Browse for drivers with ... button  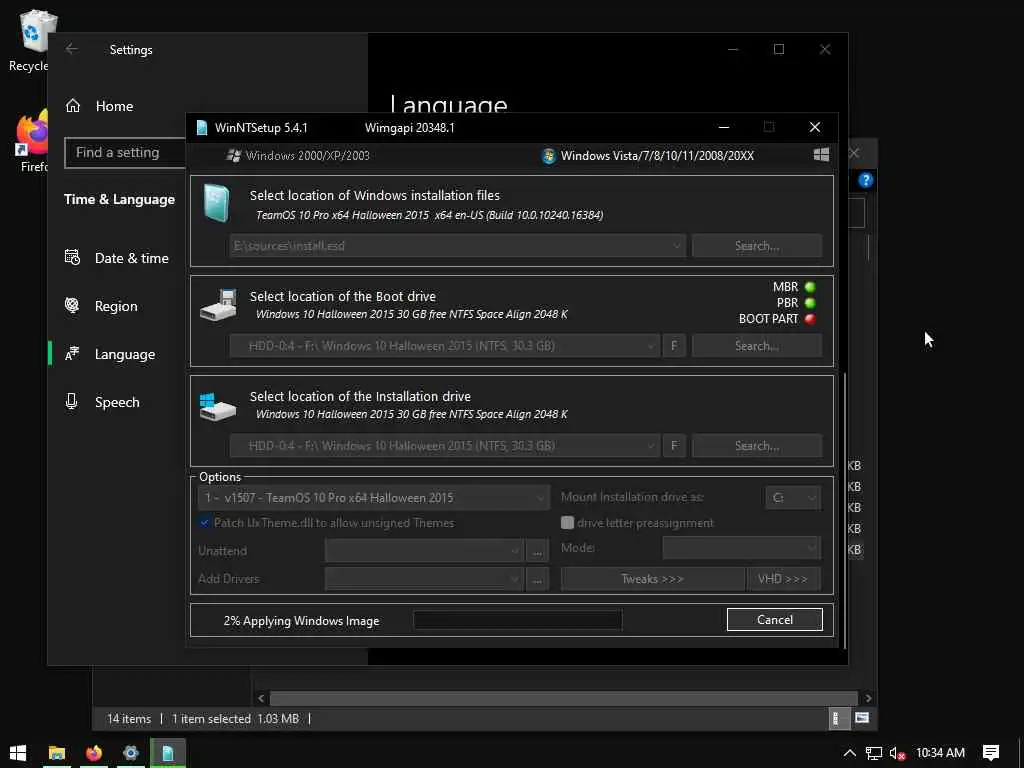[537, 579]
